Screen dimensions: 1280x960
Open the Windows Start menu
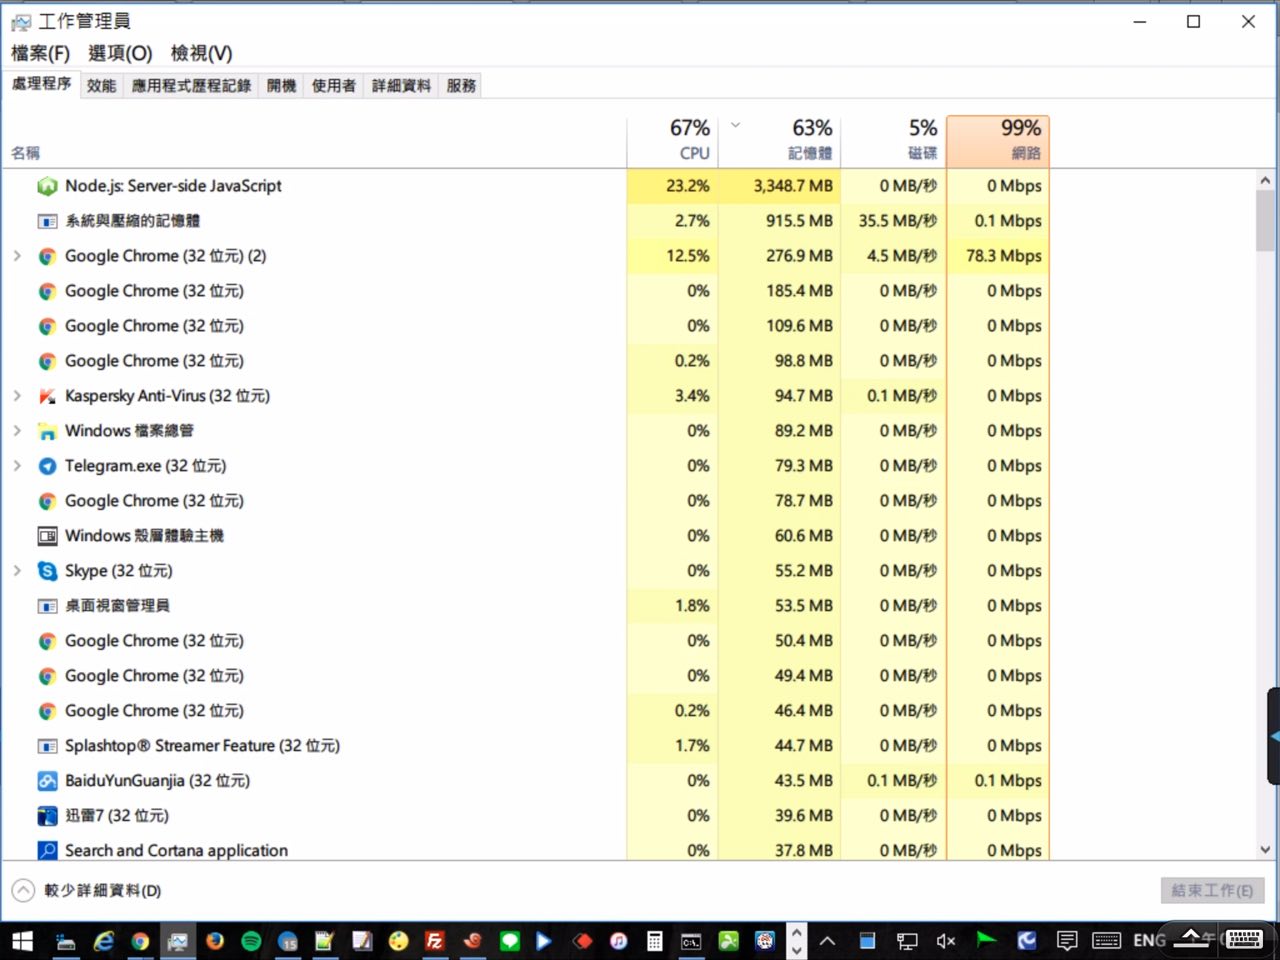pyautogui.click(x=22, y=941)
